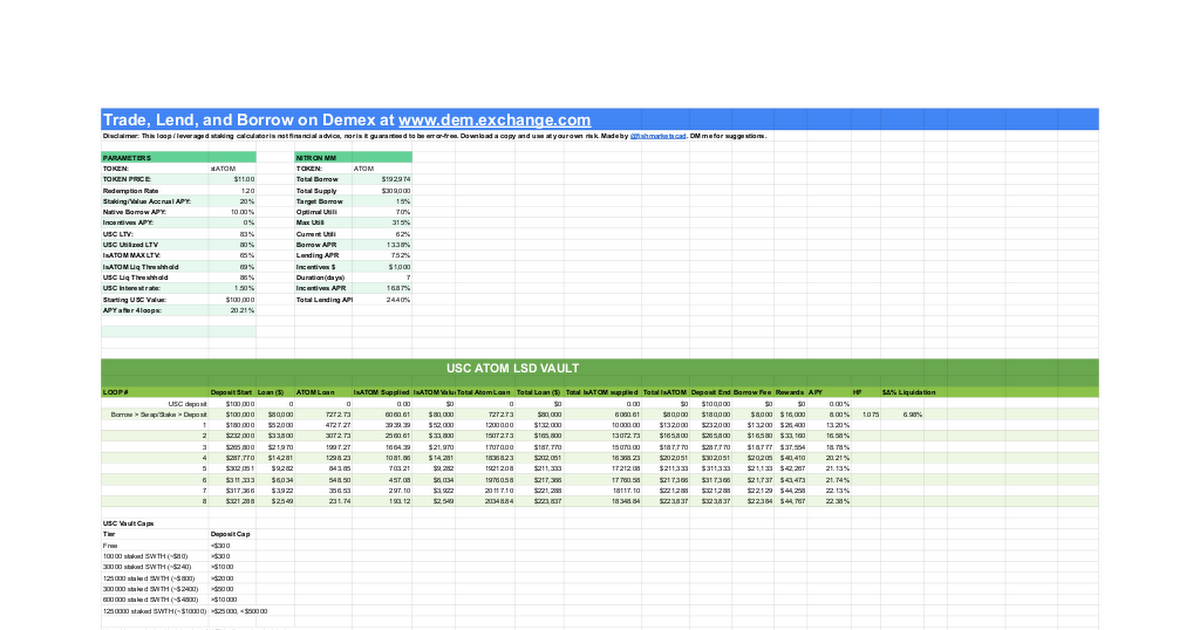This screenshot has height=630, width=1200.
Task: Select the Incentives APR label cell
Action: [324, 288]
